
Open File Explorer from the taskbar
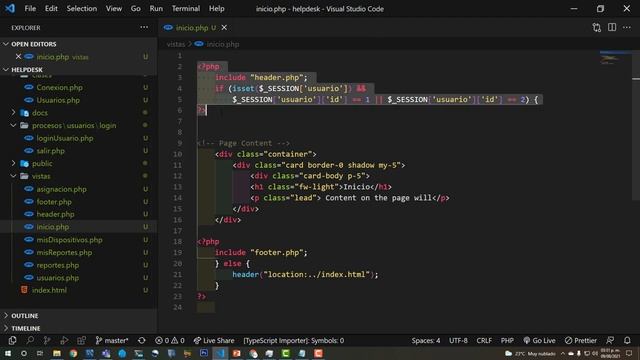coord(57,353)
